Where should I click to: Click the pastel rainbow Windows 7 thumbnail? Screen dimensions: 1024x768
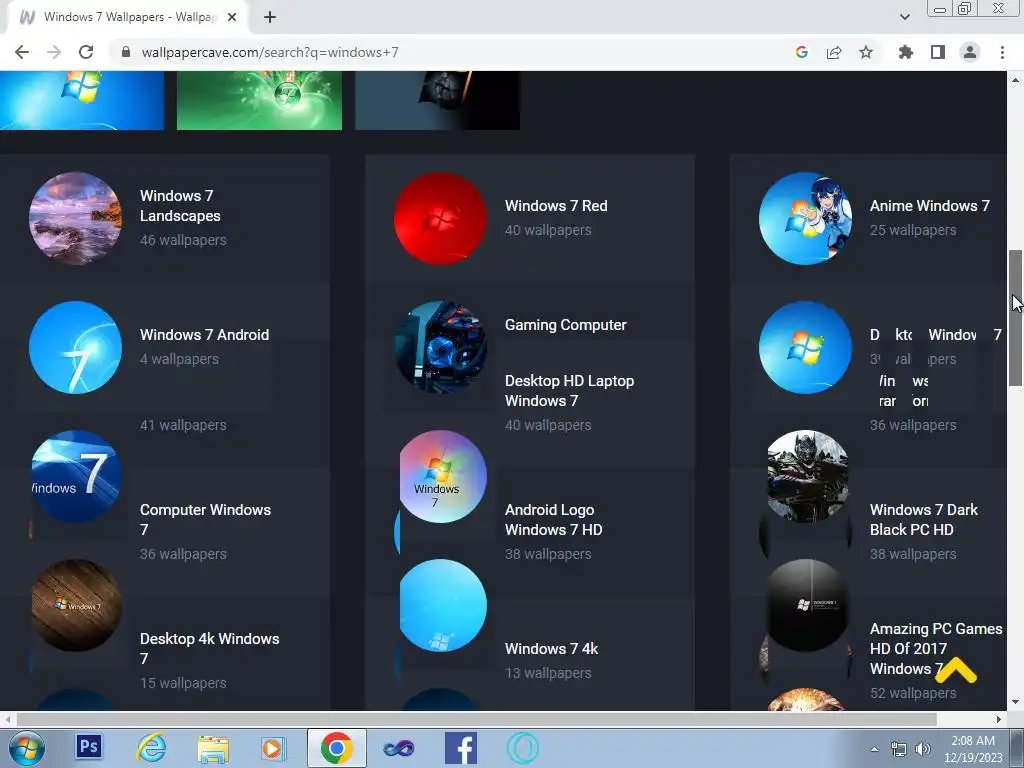[443, 476]
